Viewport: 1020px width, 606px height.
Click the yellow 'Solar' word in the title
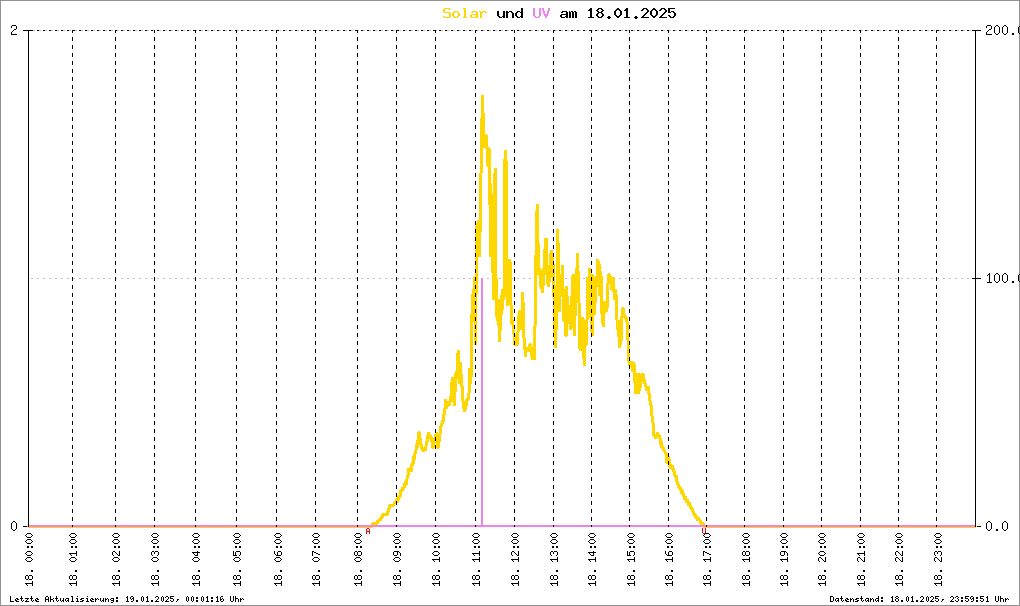click(x=464, y=14)
